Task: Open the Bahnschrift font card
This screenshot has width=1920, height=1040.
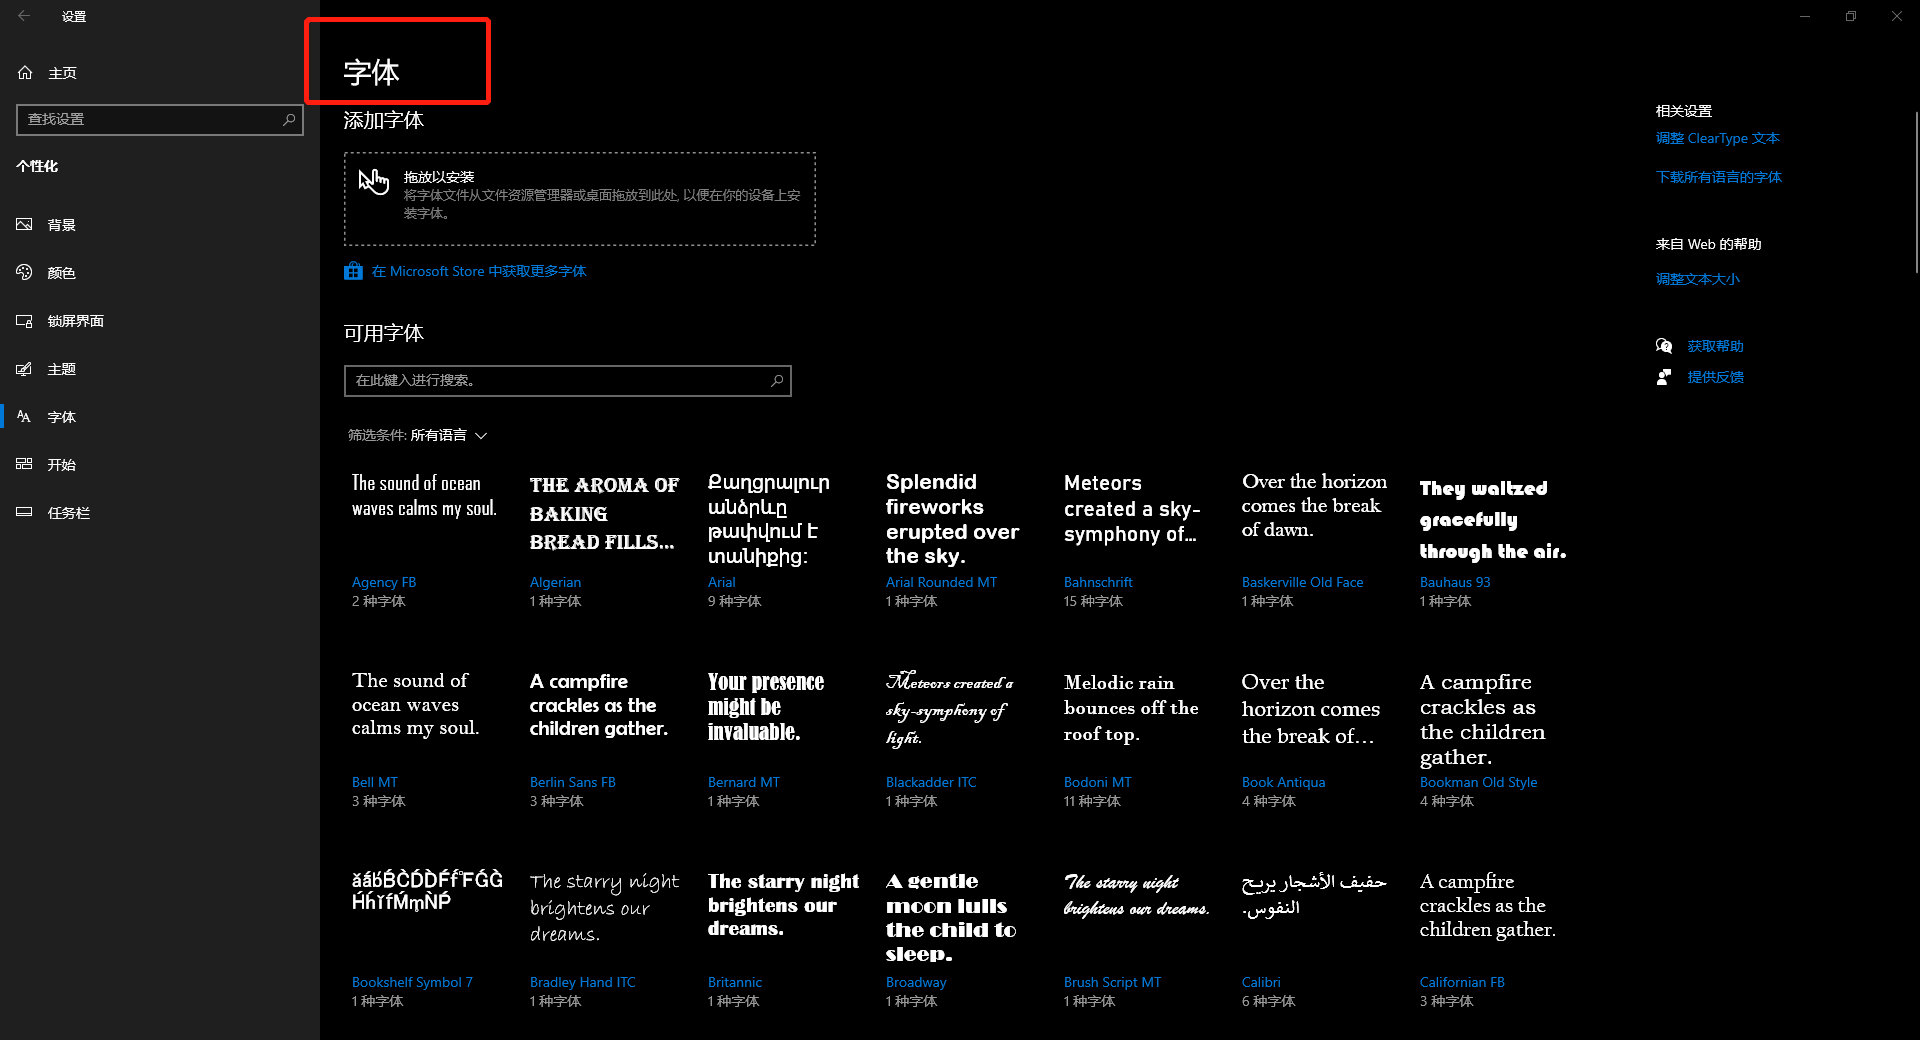Action: click(x=1137, y=540)
